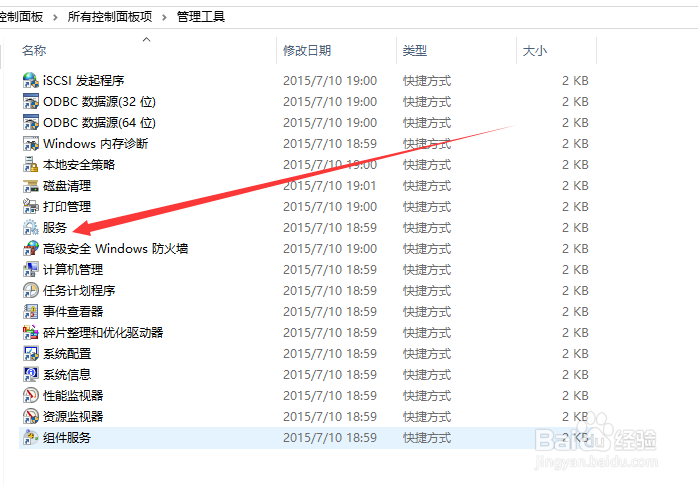This screenshot has height=486, width=698.
Task: Click the 打印管理 printer icon
Action: [x=31, y=207]
